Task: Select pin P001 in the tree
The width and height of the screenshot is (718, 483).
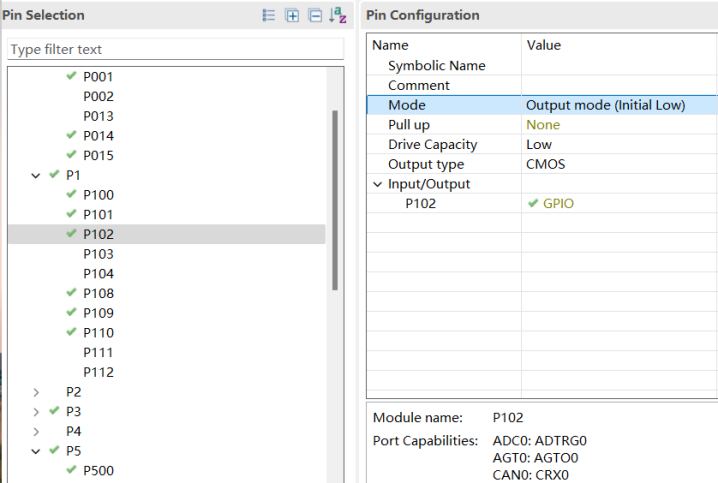Action: [98, 76]
